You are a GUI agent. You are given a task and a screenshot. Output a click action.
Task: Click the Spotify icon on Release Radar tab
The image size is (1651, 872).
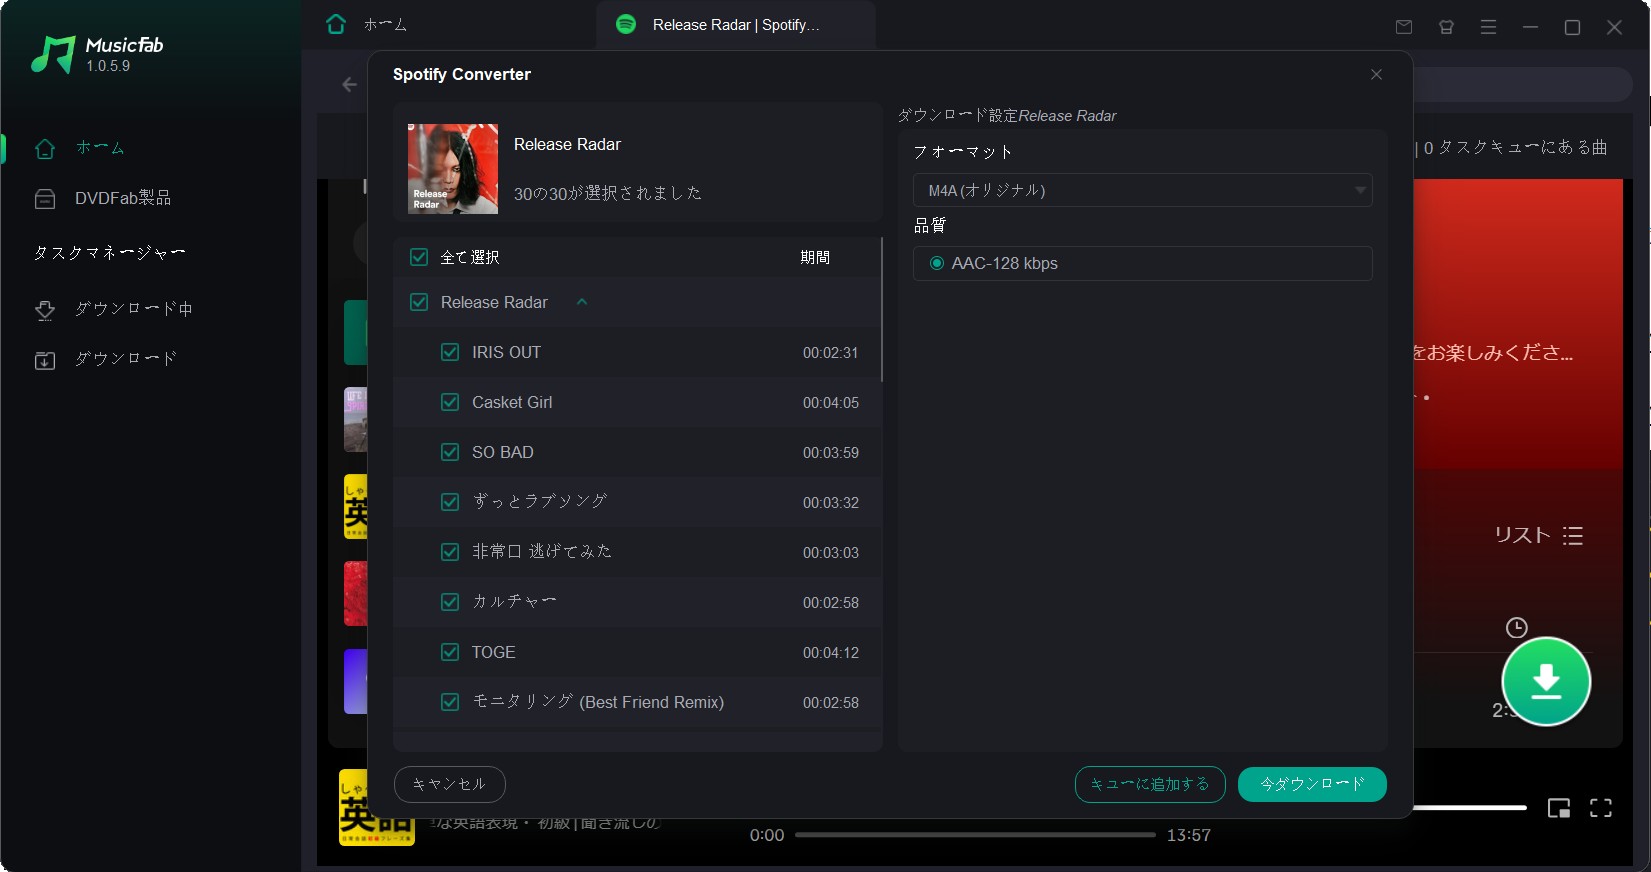626,24
